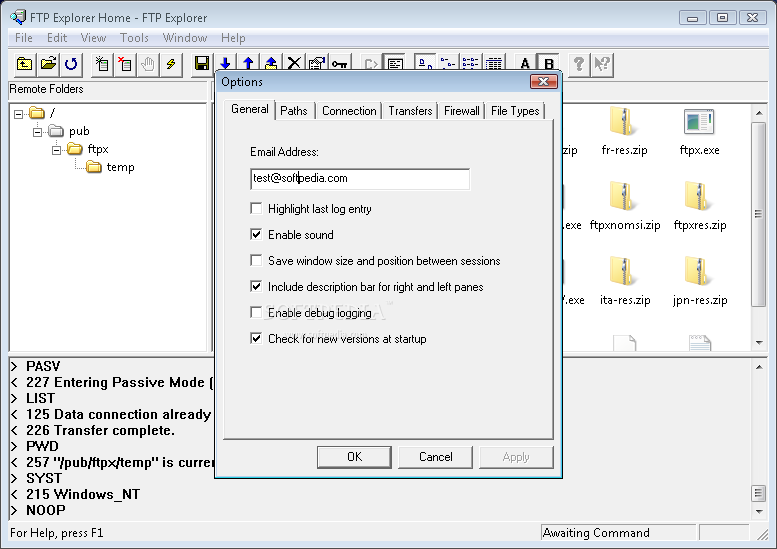Open the Edit menu

[56, 38]
